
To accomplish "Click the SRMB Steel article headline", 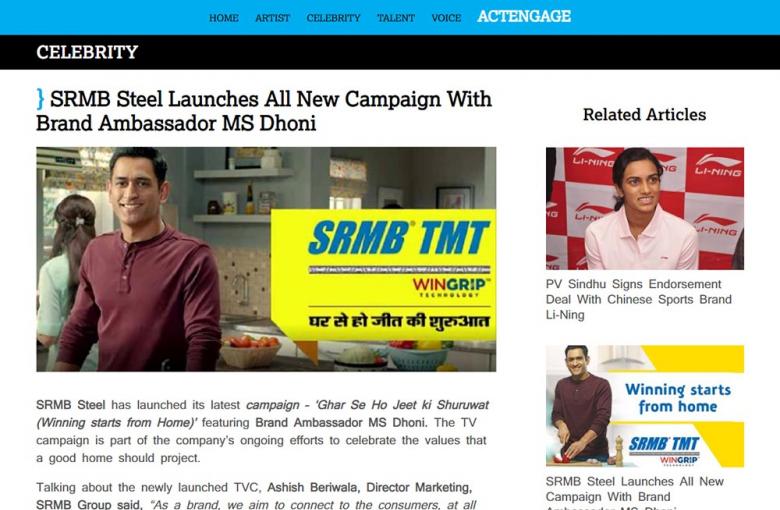I will [x=264, y=111].
